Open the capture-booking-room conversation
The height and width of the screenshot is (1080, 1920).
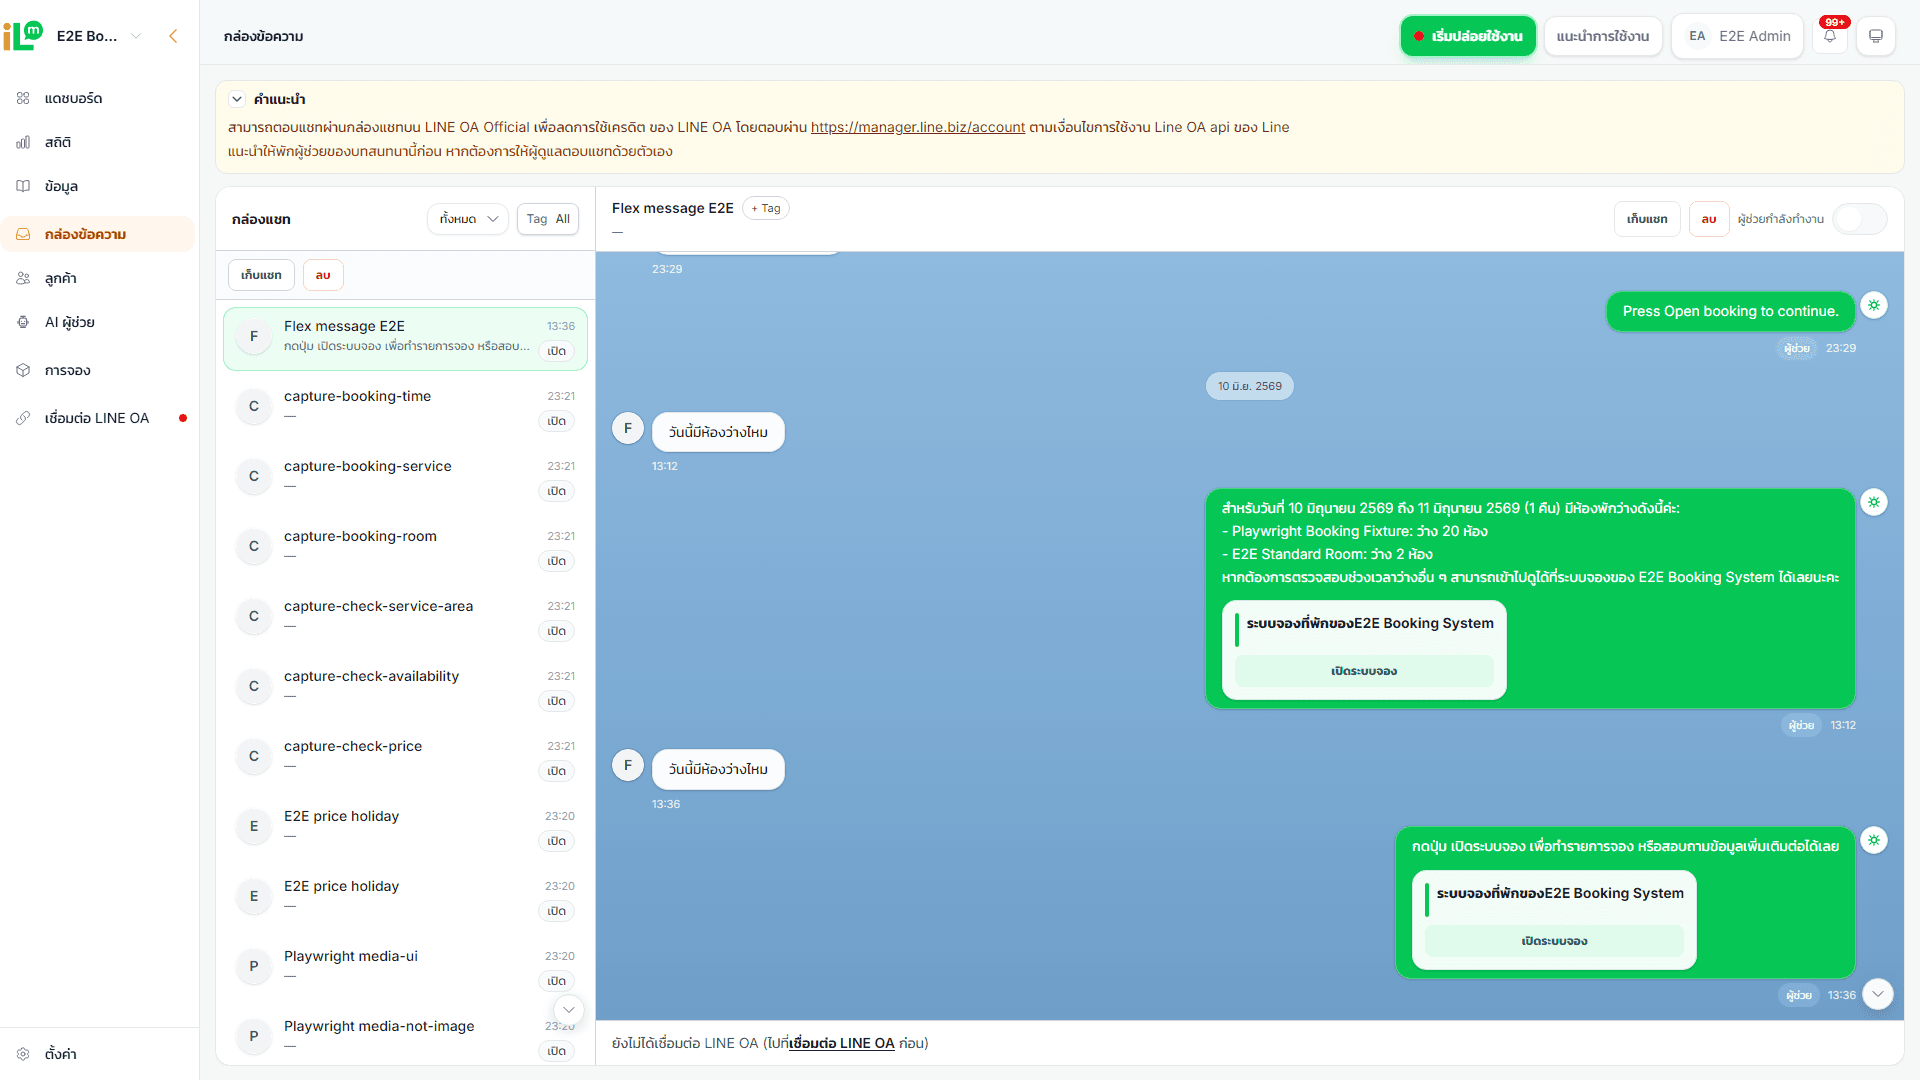point(405,547)
